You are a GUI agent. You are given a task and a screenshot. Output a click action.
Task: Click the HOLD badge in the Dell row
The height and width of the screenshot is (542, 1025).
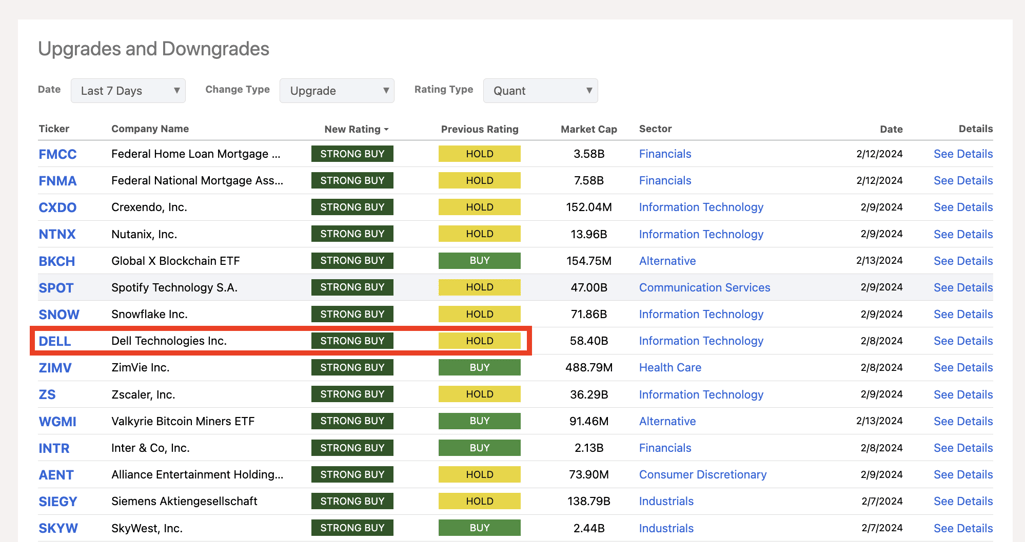479,341
